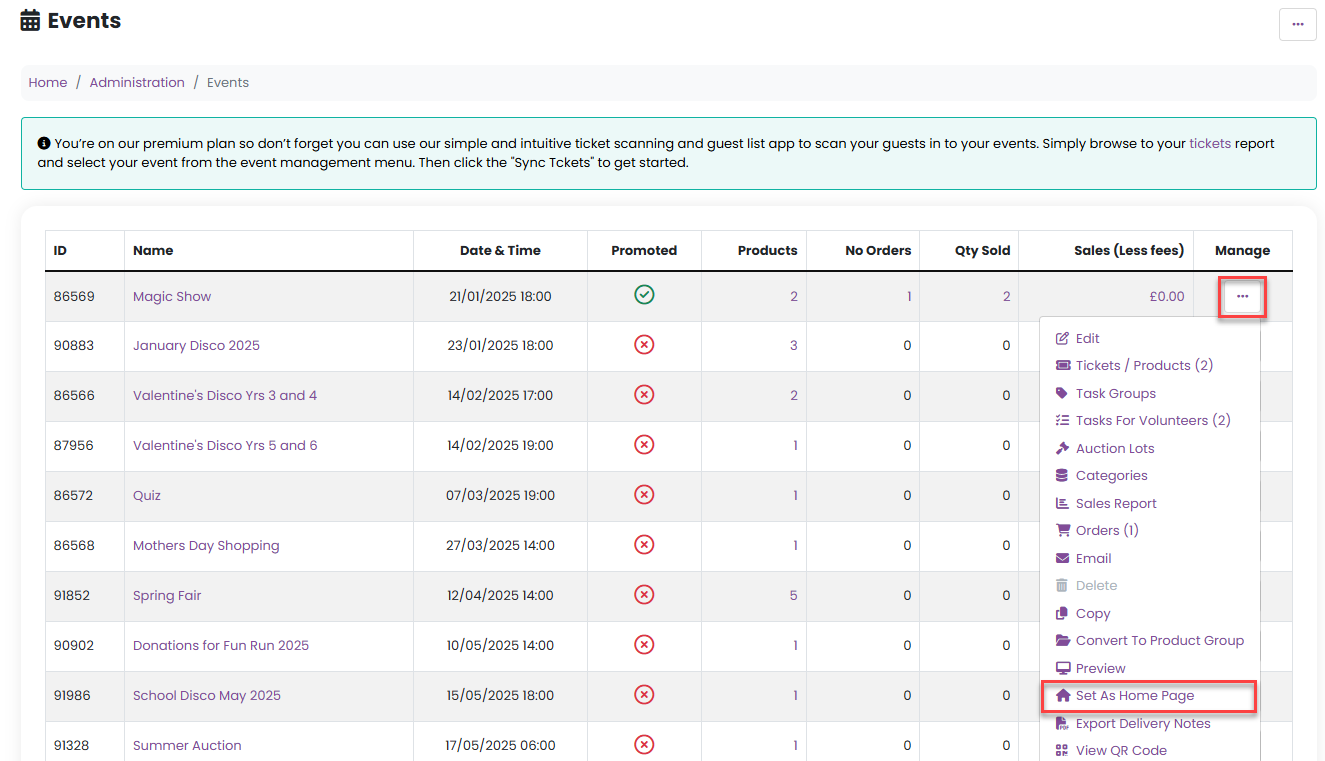Image resolution: width=1325 pixels, height=761 pixels.
Task: Open Manage ellipsis menu for Magic Show
Action: 1242,297
